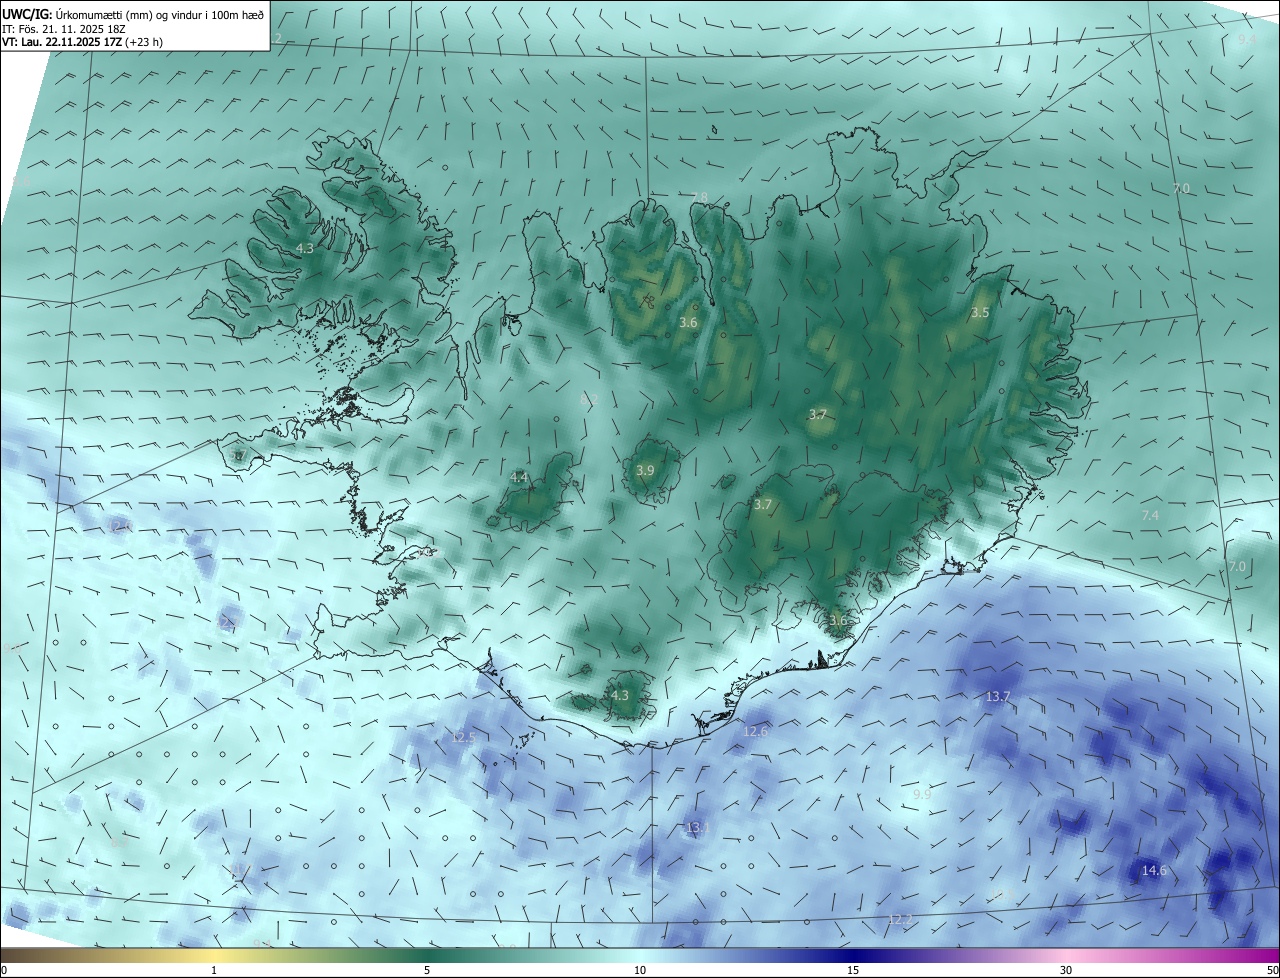The height and width of the screenshot is (978, 1280).
Task: Click the 12.6 value label off the coast
Action: [x=756, y=732]
